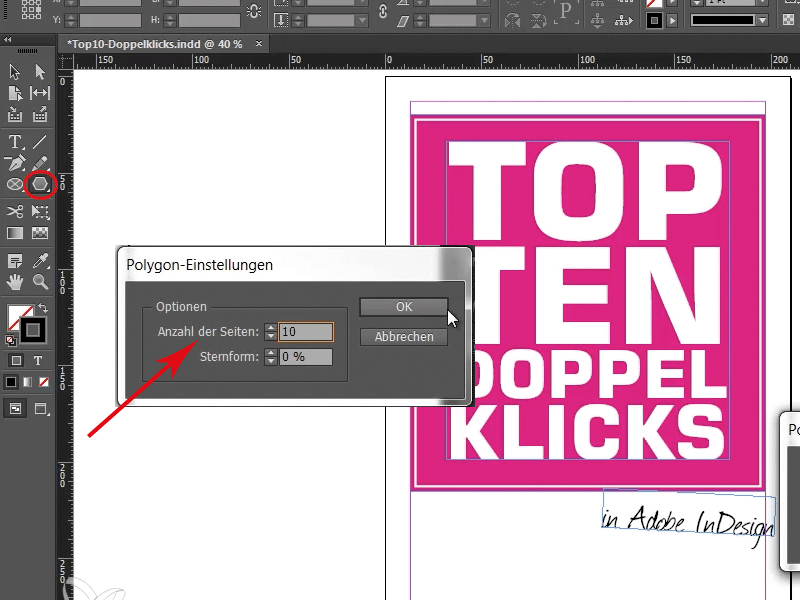Switch to Preview screen mode
The width and height of the screenshot is (800, 600).
[x=41, y=409]
